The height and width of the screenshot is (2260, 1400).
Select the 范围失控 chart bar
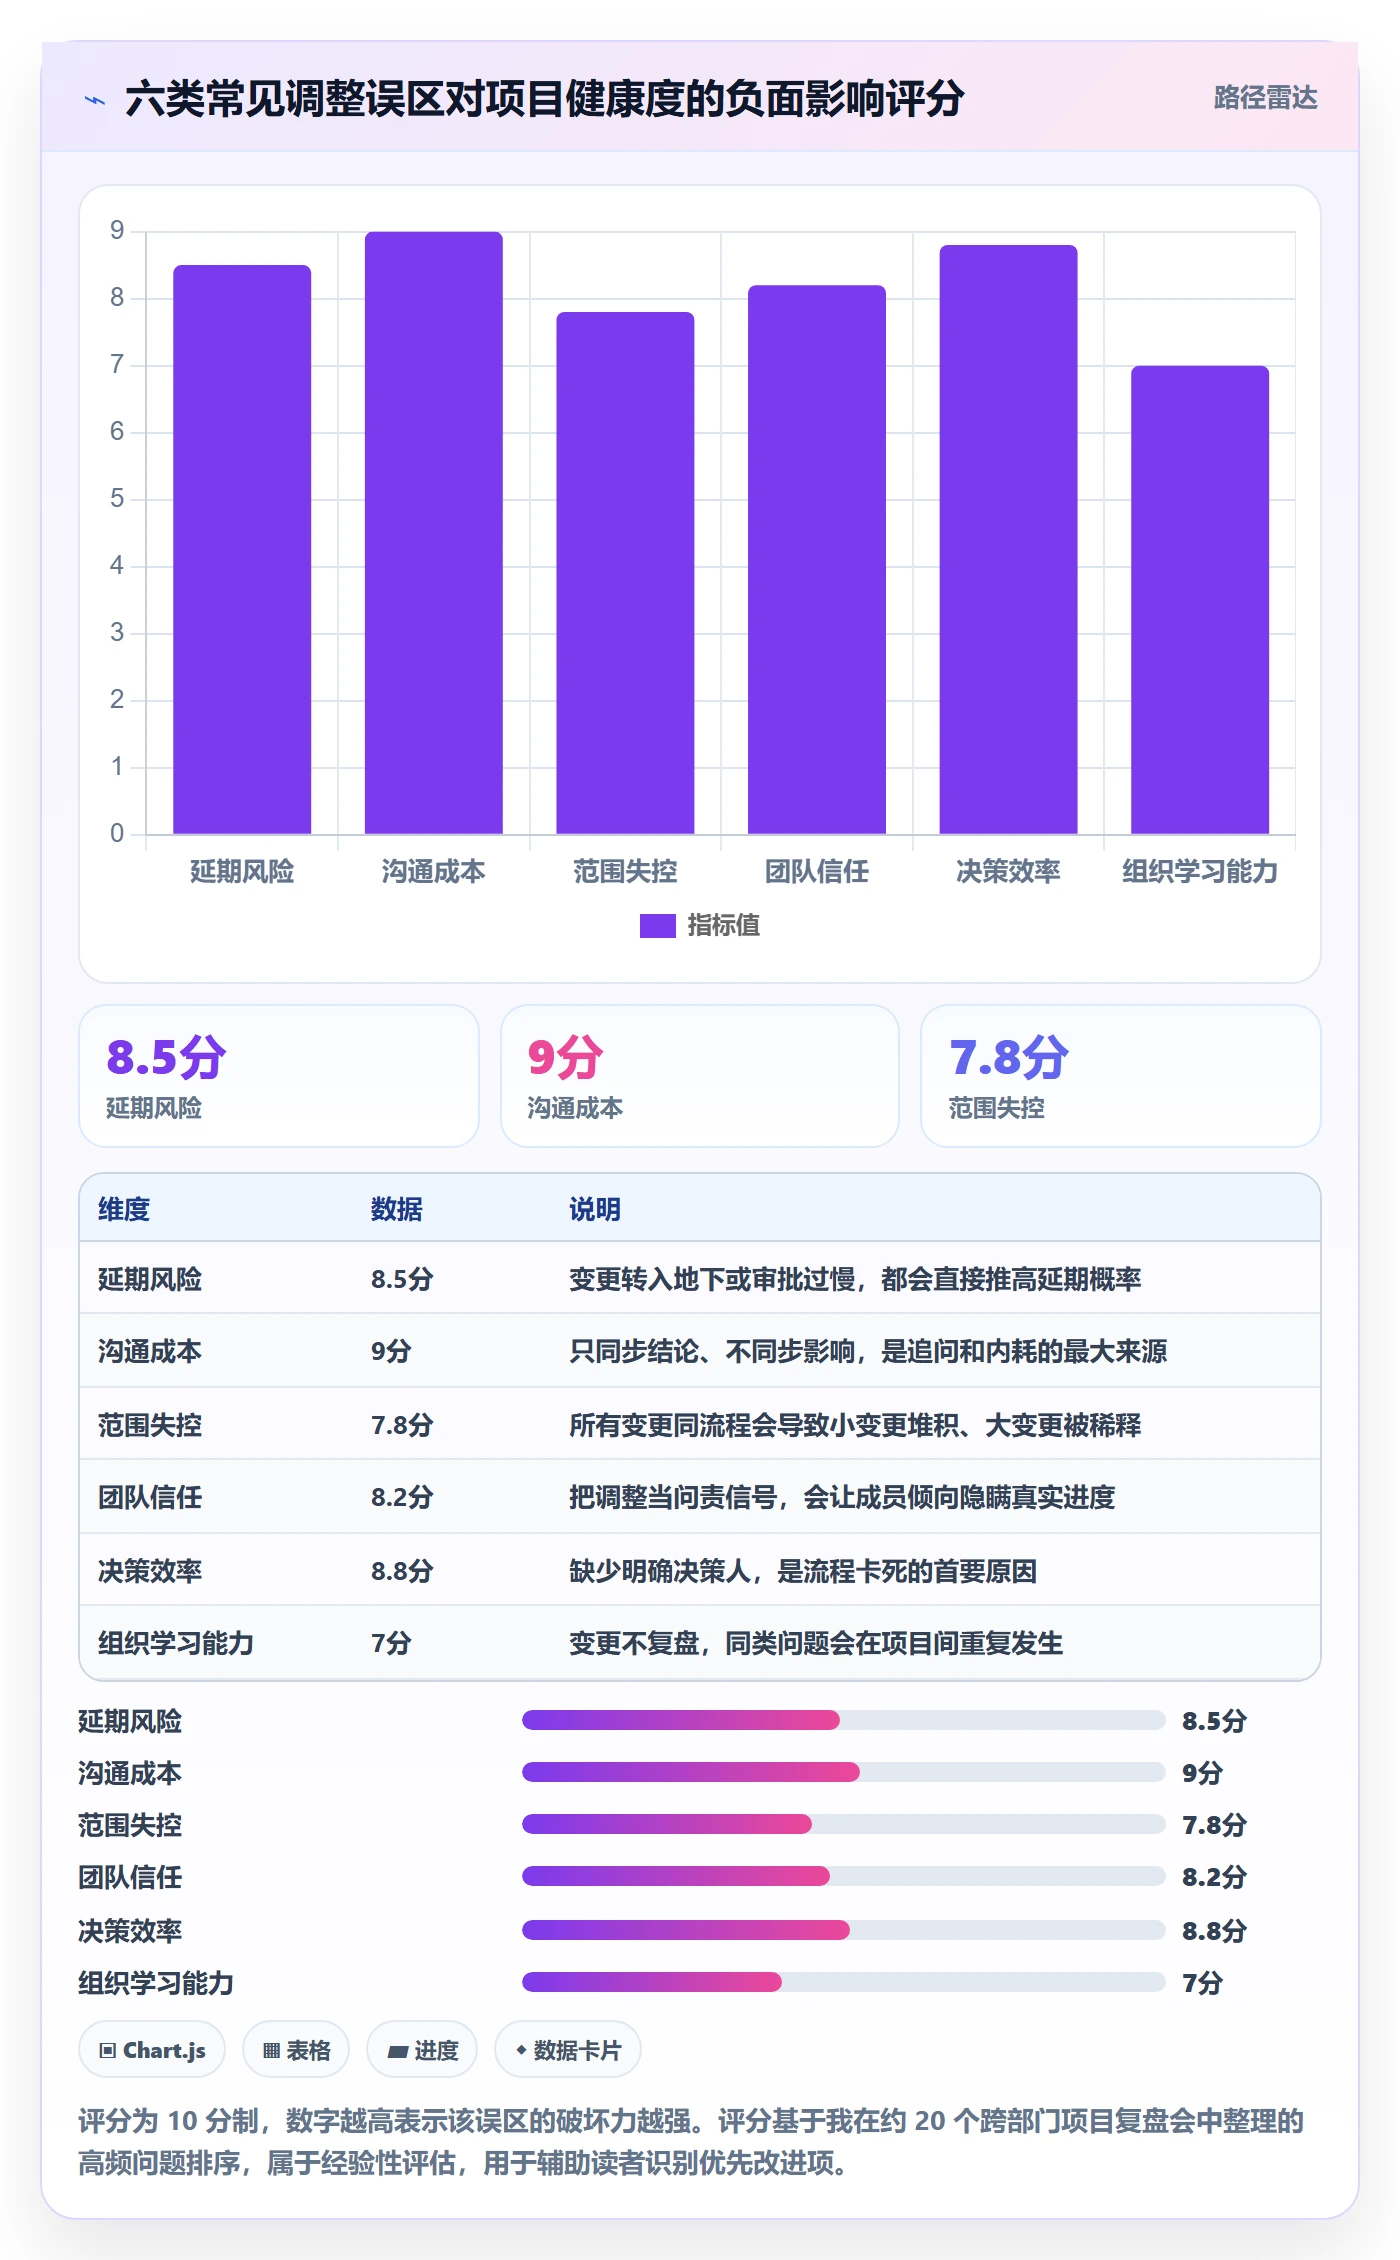tap(625, 573)
